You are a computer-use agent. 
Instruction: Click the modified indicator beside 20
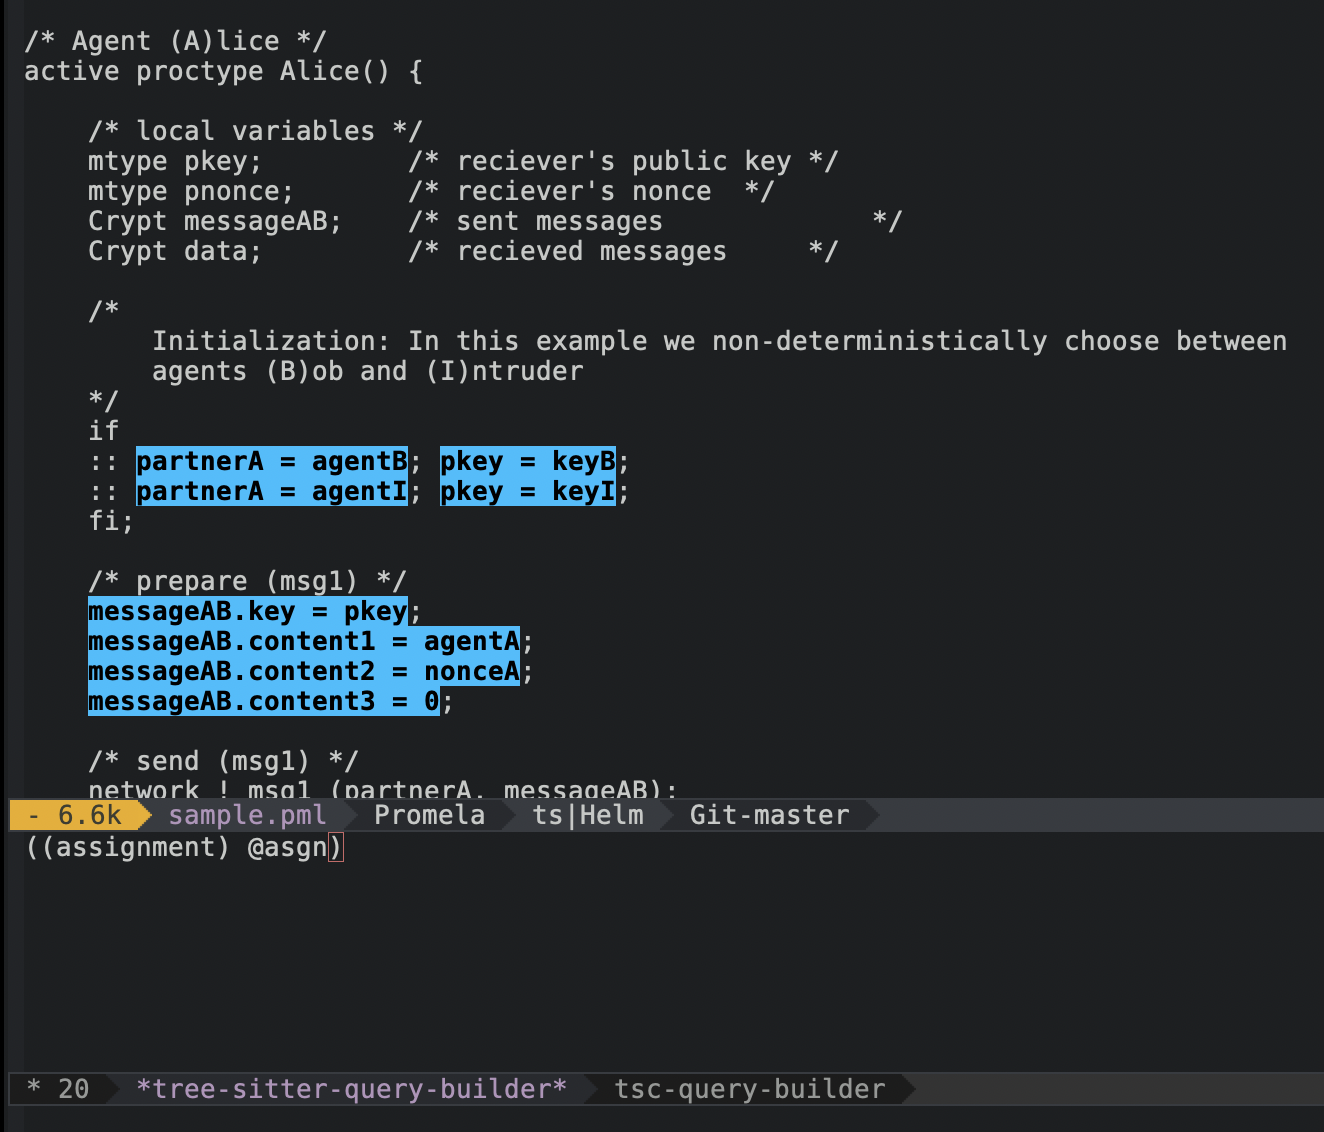34,1089
